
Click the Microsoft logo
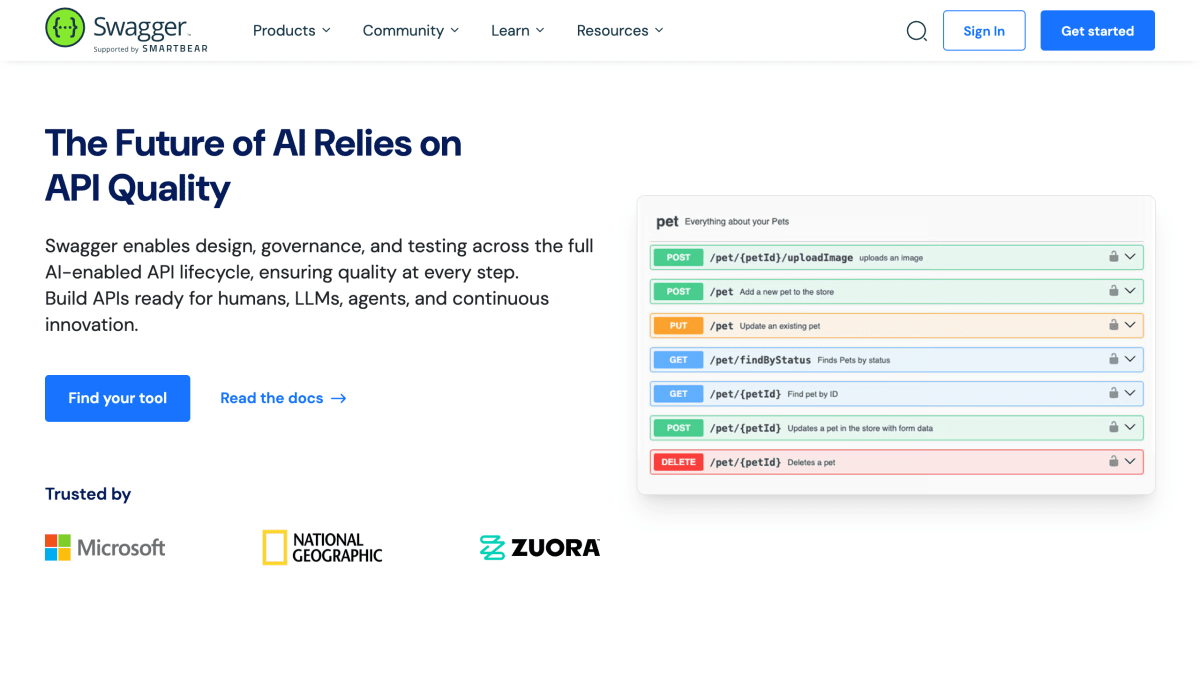point(105,547)
